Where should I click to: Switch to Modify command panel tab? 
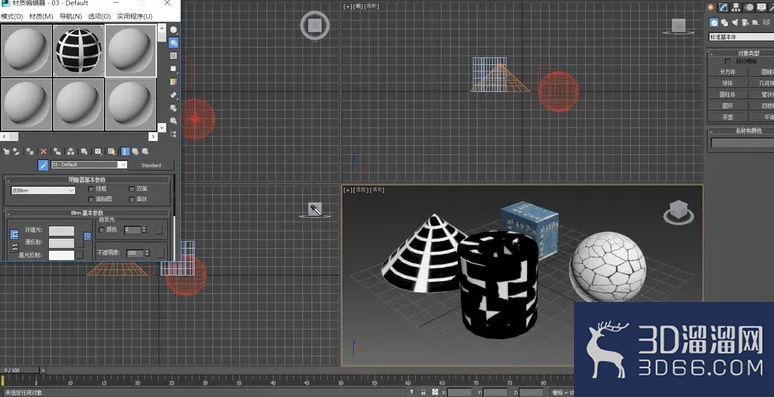point(723,7)
